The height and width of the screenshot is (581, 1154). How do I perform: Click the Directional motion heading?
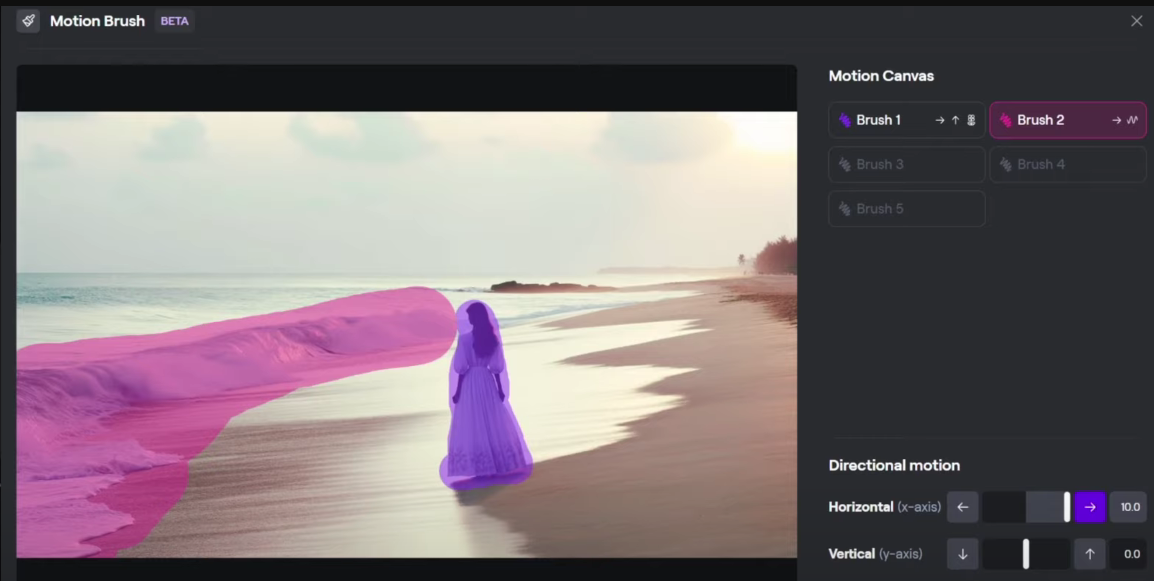pos(894,465)
